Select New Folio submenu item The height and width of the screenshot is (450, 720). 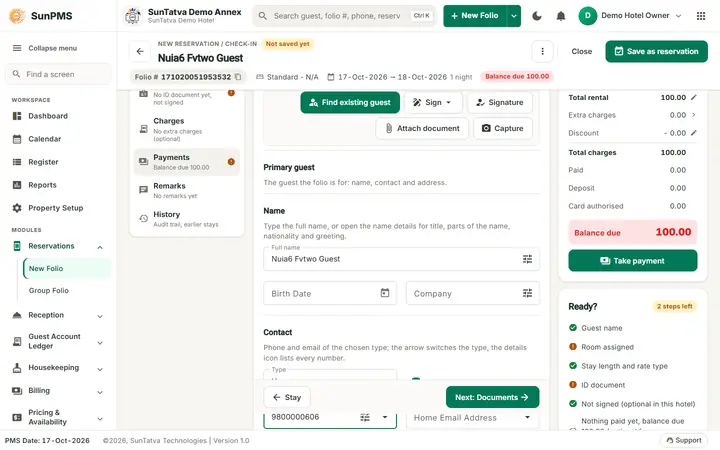point(67,269)
